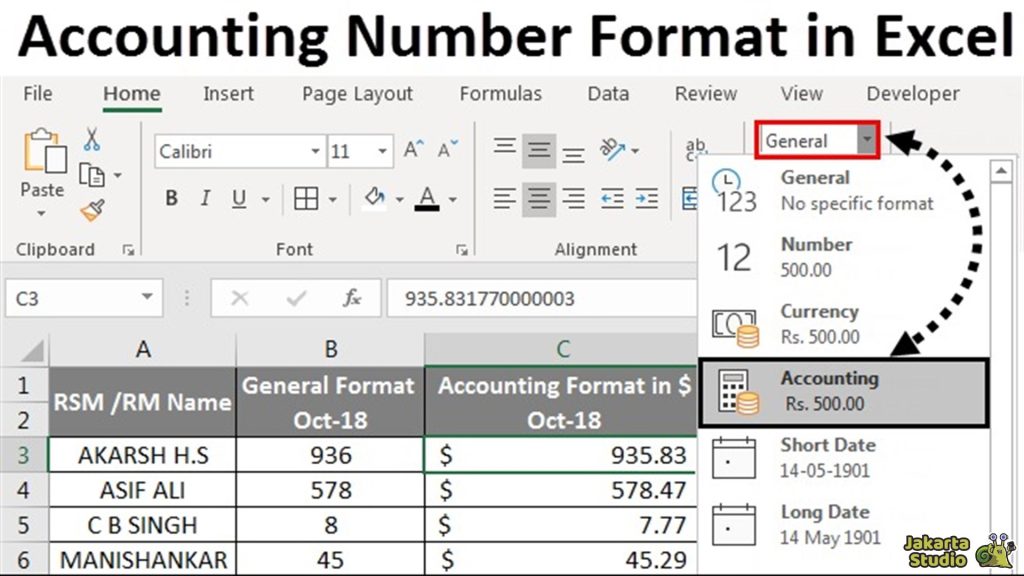Toggle Italic formatting
This screenshot has width=1024, height=576.
pos(205,199)
